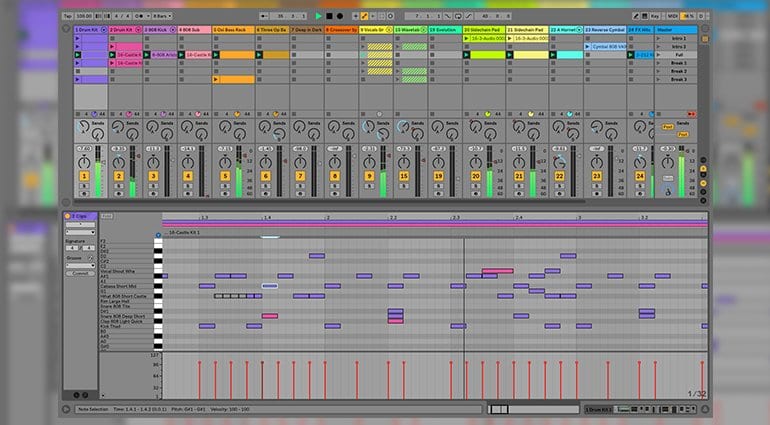Enable Draw Mode pencil button
Image resolution: width=770 pixels, height=425 pixels.
[636, 16]
